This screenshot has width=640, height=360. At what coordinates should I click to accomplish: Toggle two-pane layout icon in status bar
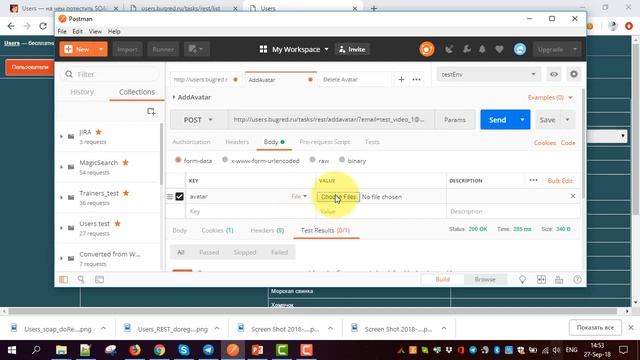coord(541,280)
